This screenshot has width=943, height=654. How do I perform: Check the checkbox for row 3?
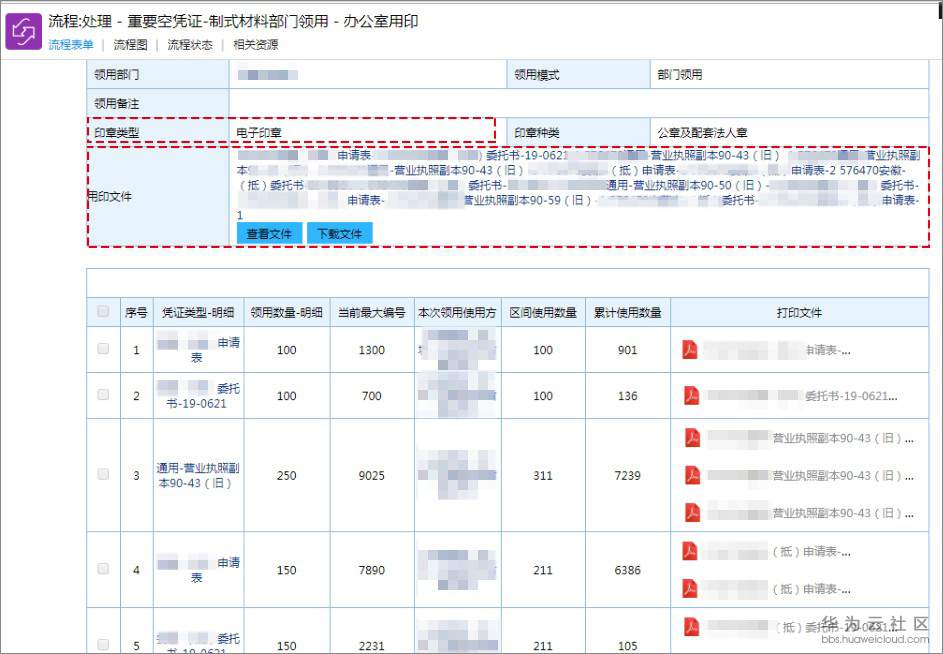coord(103,474)
